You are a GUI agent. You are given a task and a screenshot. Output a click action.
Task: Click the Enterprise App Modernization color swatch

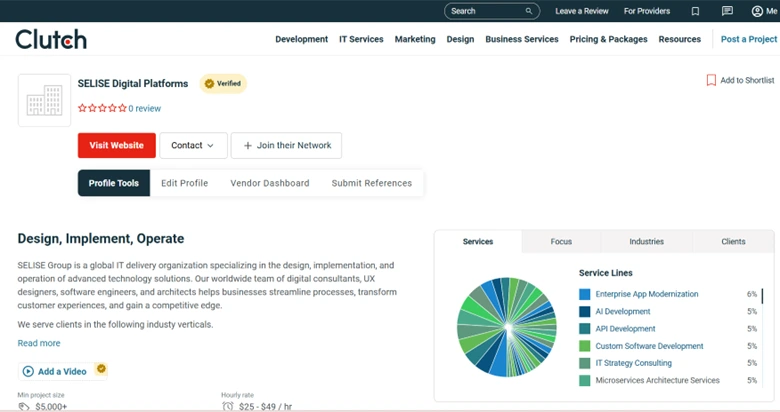(x=585, y=294)
